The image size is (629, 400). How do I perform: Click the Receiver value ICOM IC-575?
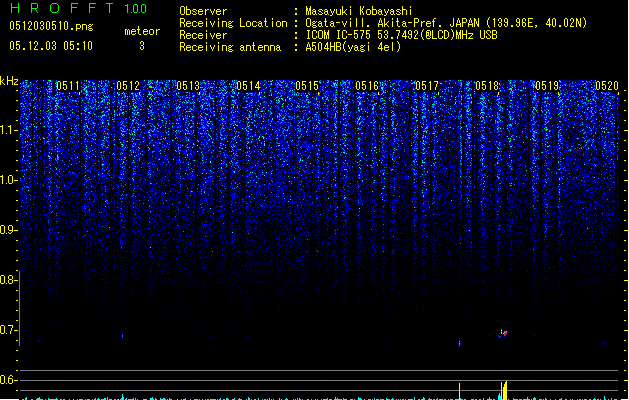[x=339, y=35]
